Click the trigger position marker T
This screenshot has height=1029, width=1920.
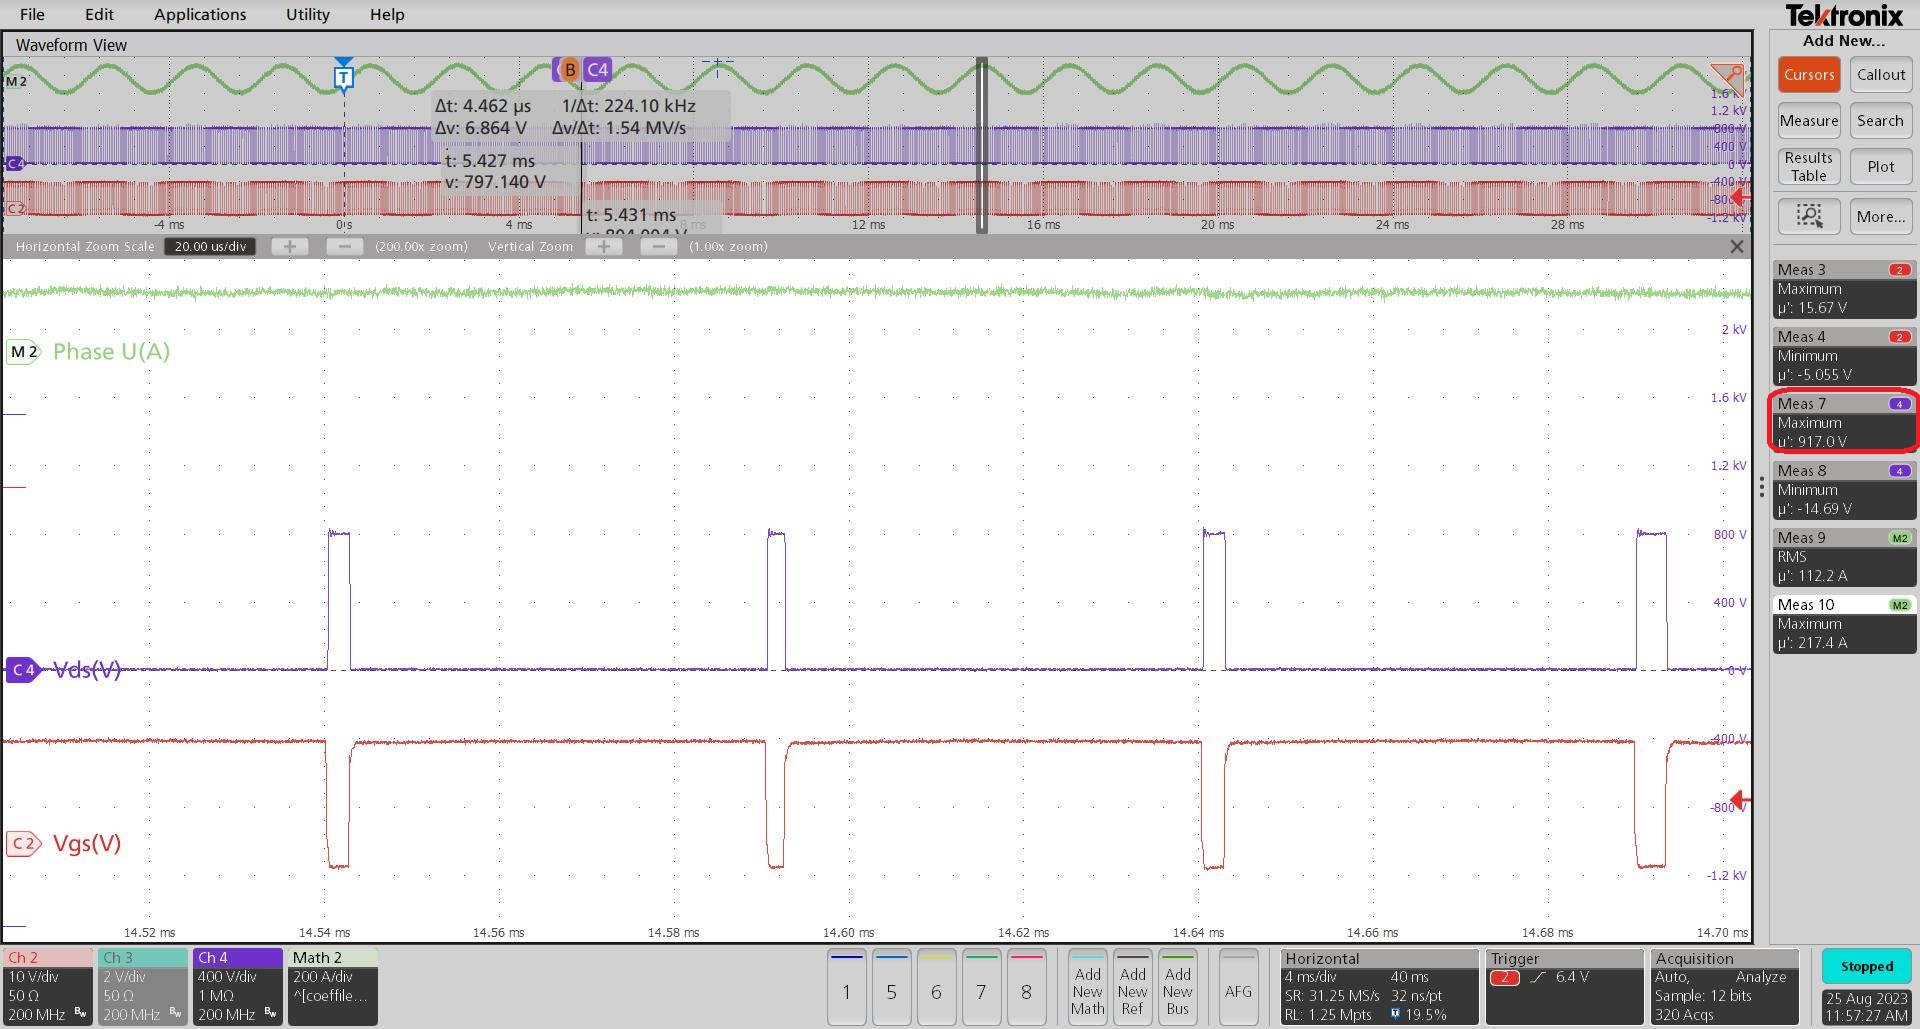coord(343,76)
